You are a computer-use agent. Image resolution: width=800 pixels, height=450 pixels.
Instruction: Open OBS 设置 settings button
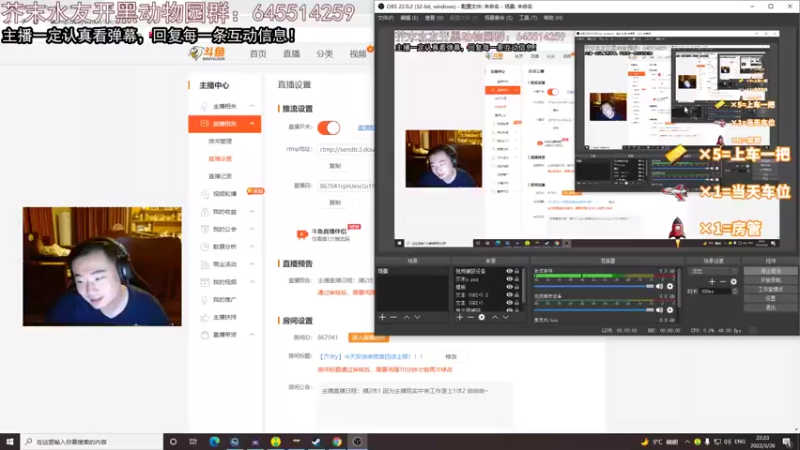point(770,298)
